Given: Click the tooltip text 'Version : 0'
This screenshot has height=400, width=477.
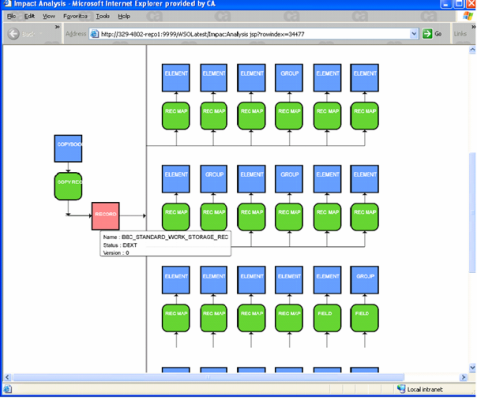Looking at the screenshot, I should click(116, 253).
